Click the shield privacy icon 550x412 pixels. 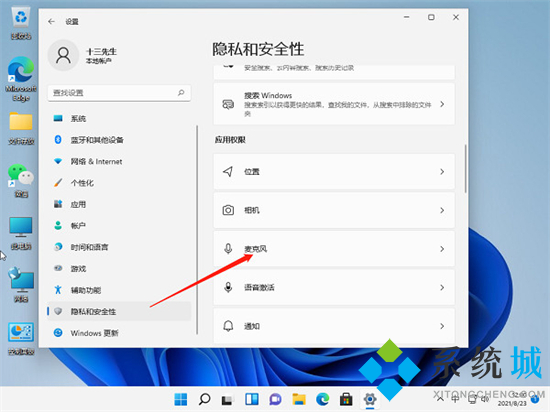point(58,311)
